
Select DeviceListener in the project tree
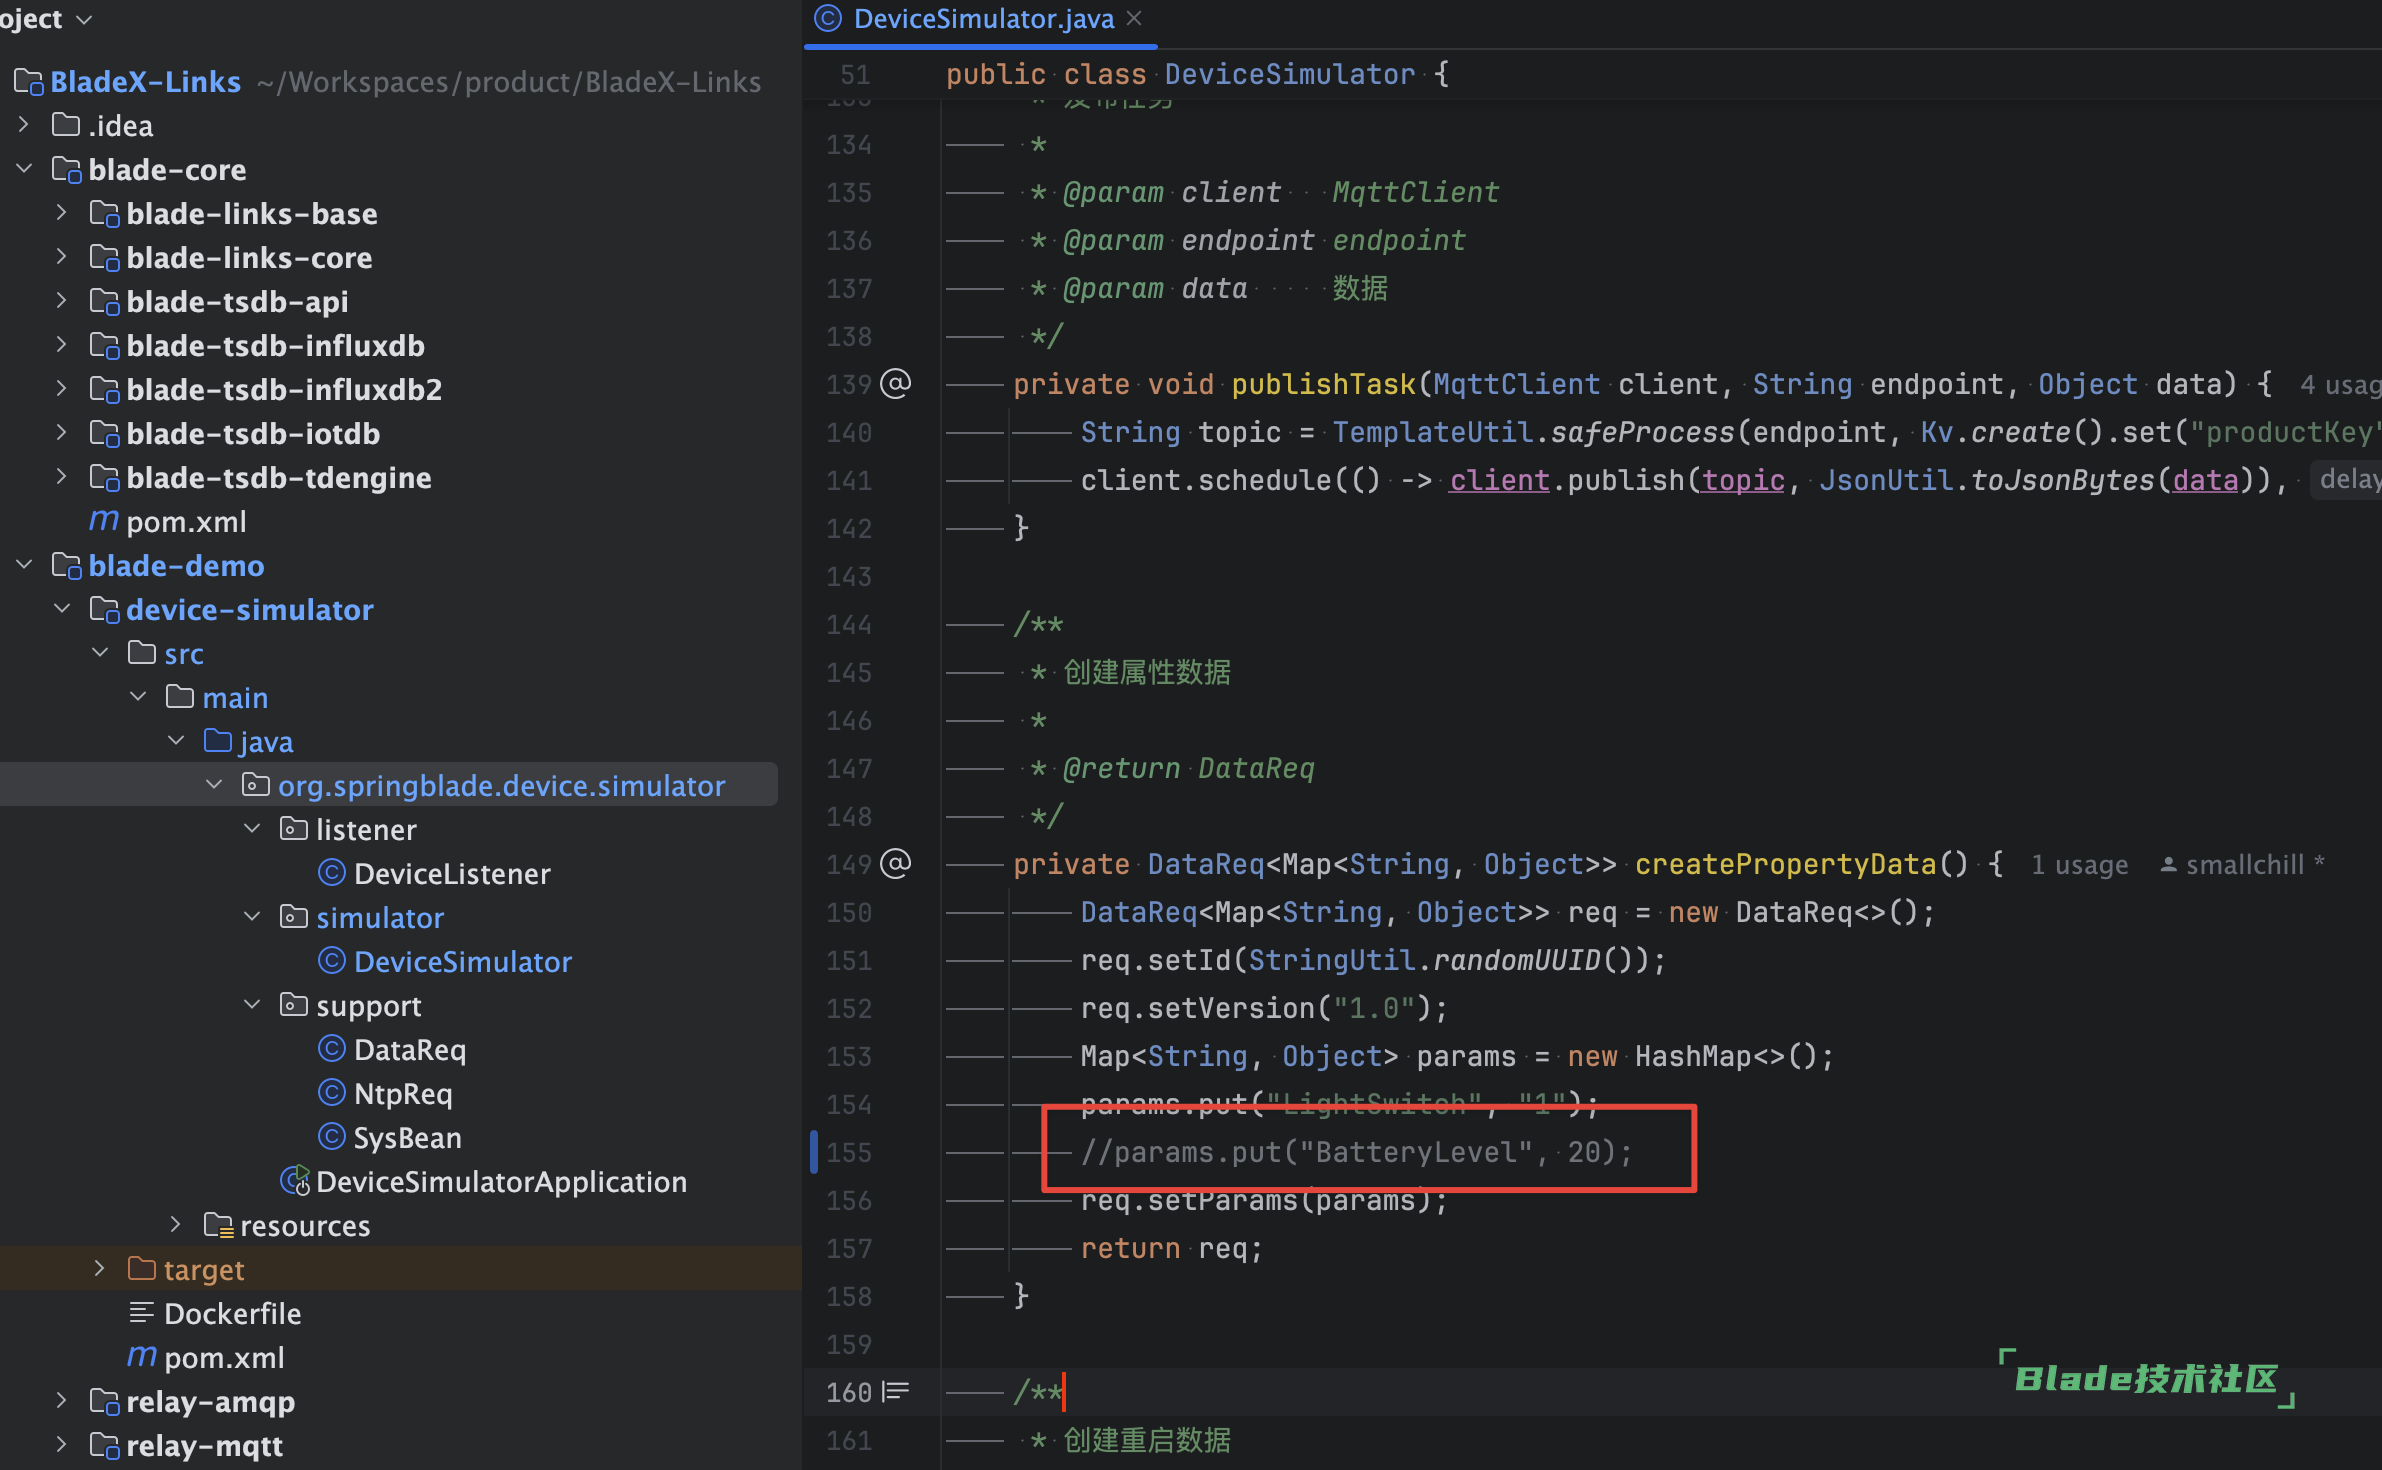[452, 874]
